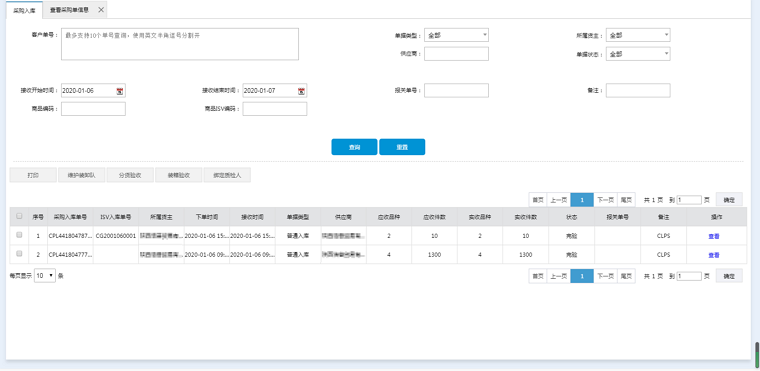Click the blue 重置 button
The width and height of the screenshot is (760, 371).
coord(402,147)
